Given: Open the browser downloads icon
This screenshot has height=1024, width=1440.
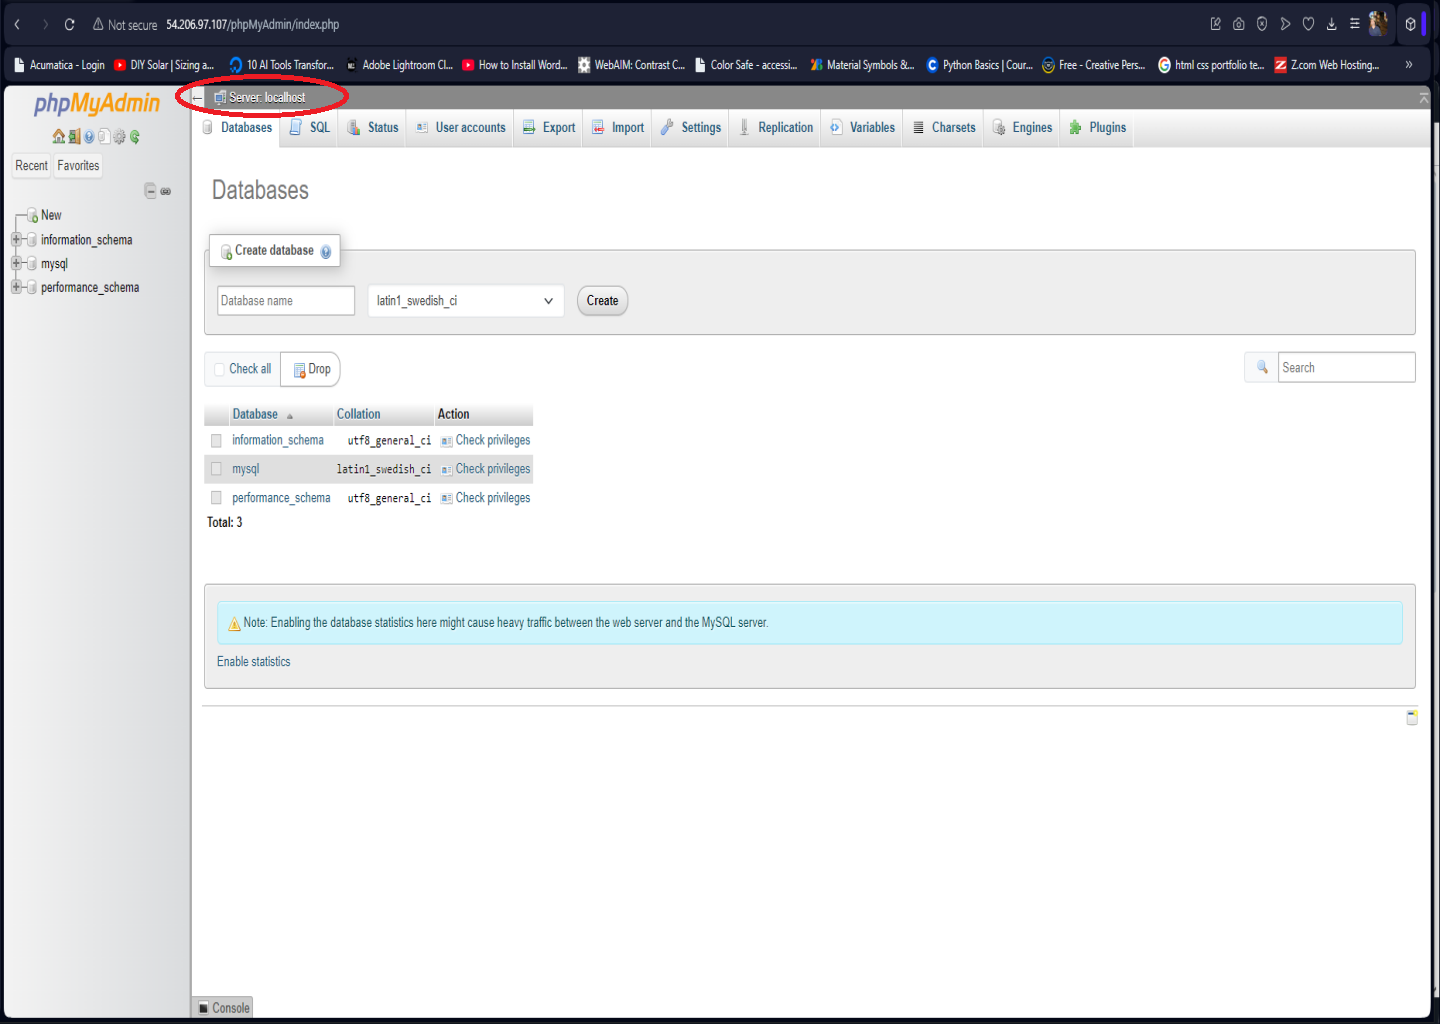Looking at the screenshot, I should pos(1331,24).
